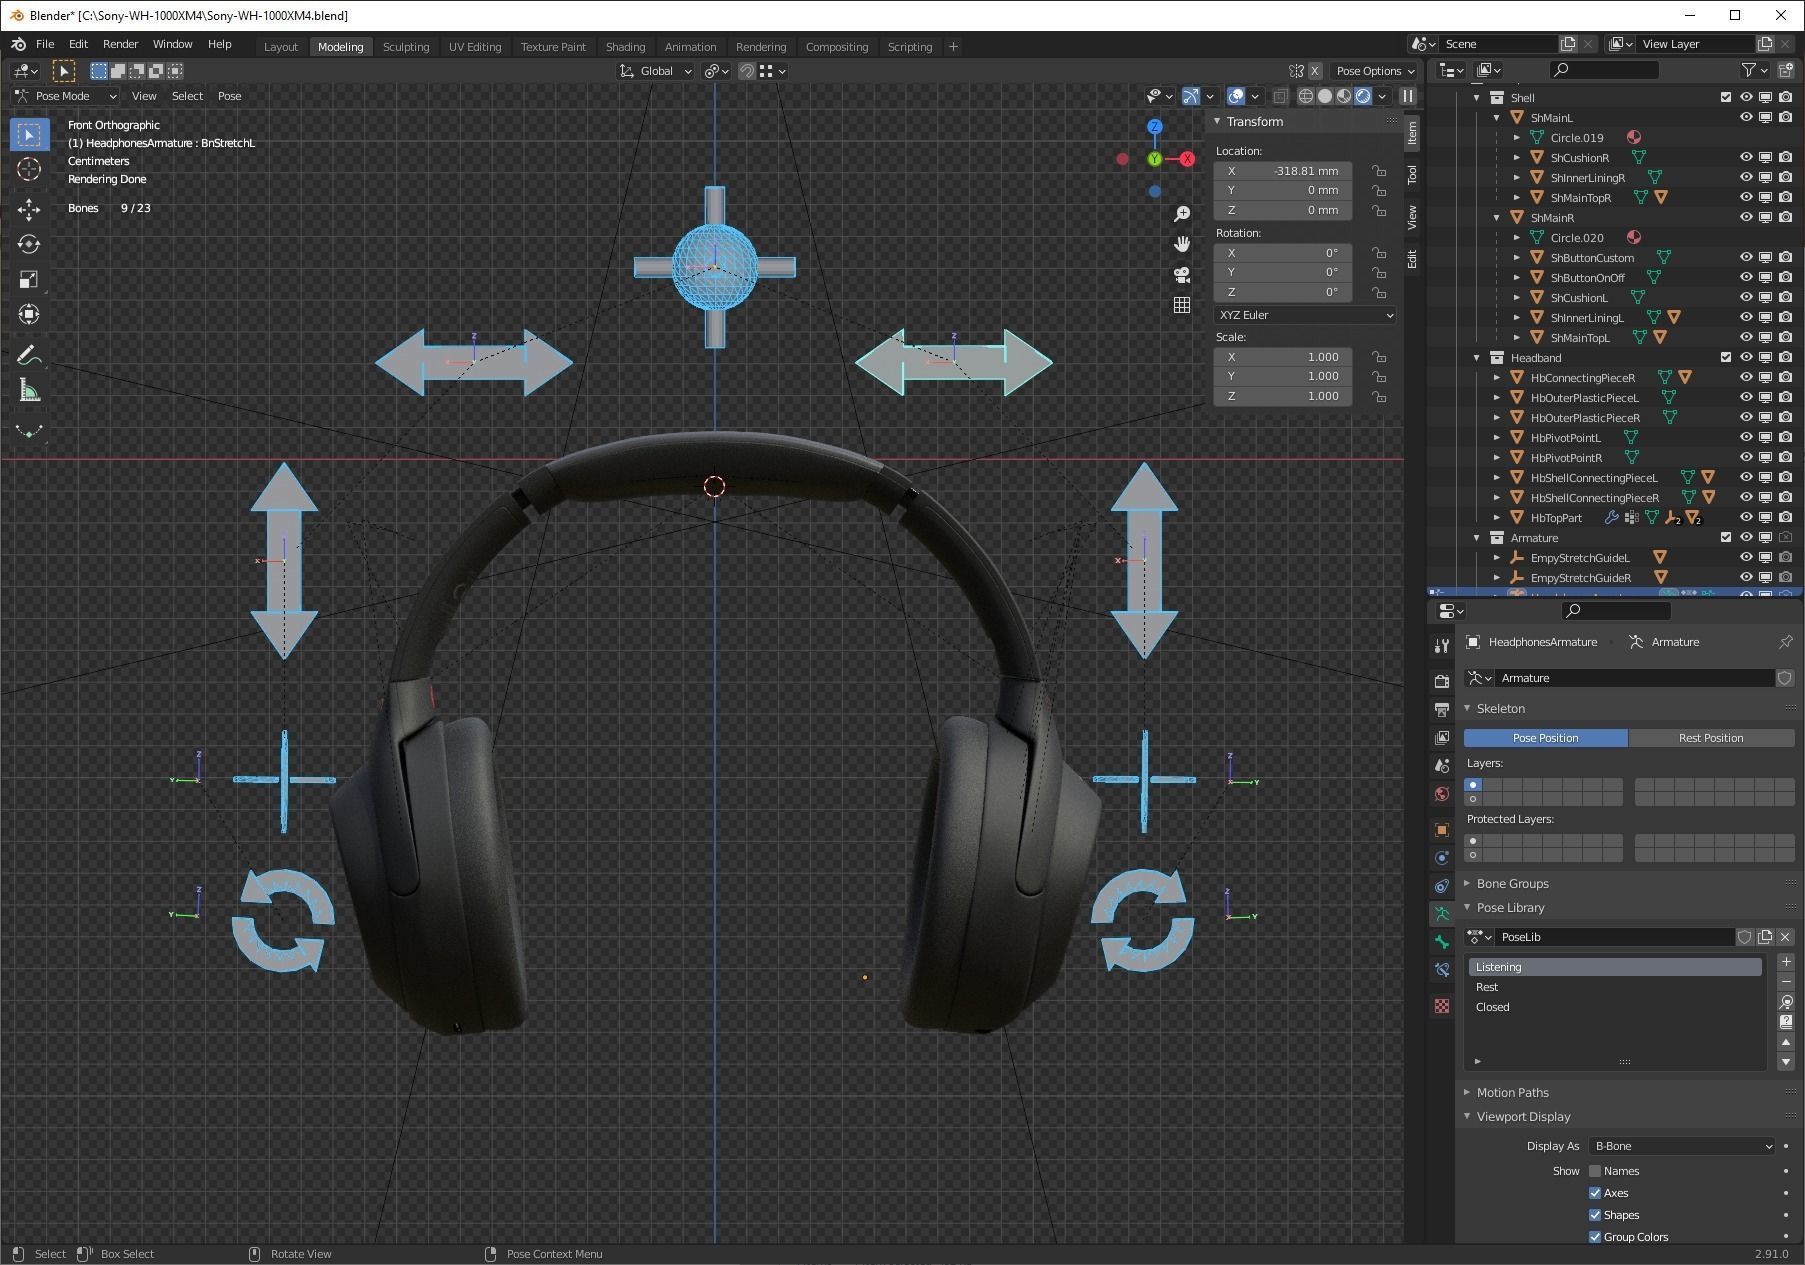Toggle camera view with the camera icon
The width and height of the screenshot is (1805, 1265).
(x=1182, y=275)
